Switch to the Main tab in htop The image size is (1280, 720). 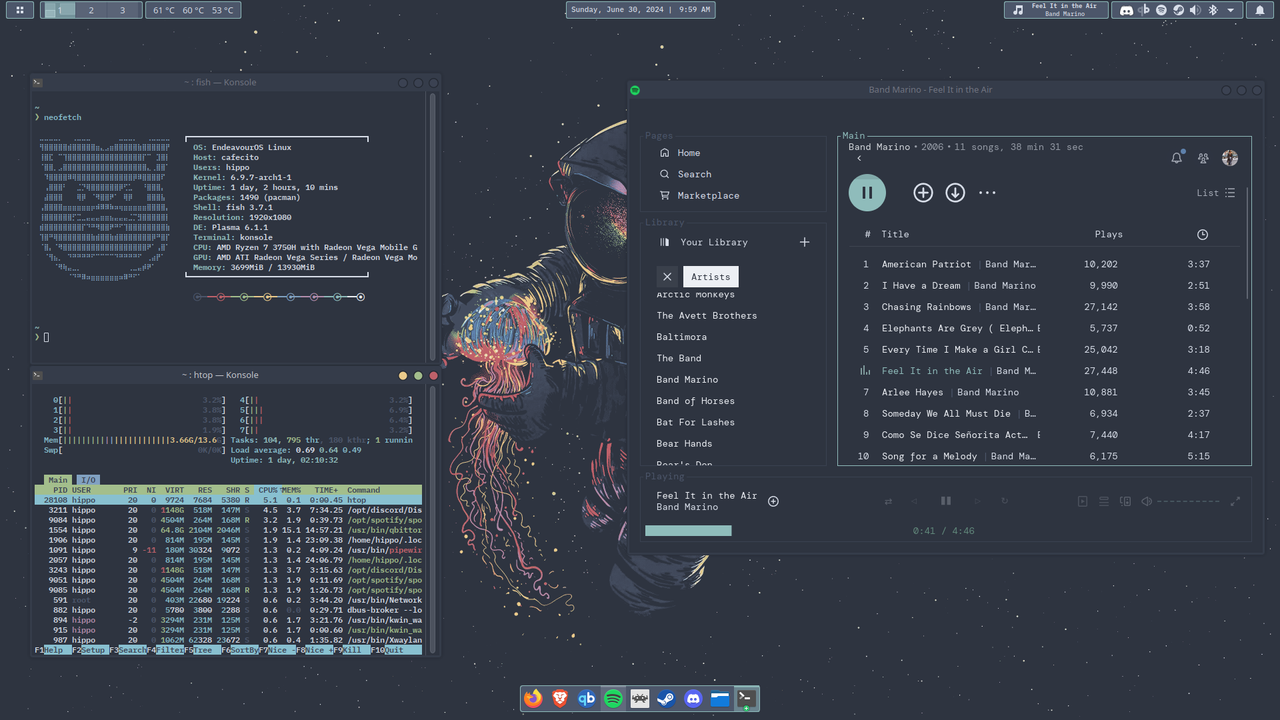[x=58, y=480]
